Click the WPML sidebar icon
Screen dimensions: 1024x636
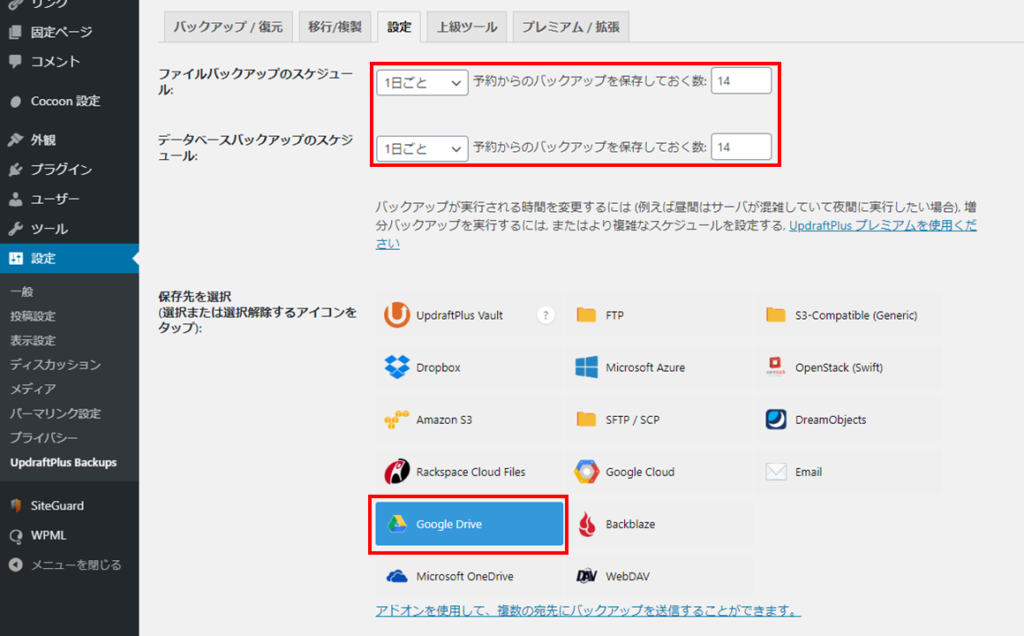click(16, 535)
